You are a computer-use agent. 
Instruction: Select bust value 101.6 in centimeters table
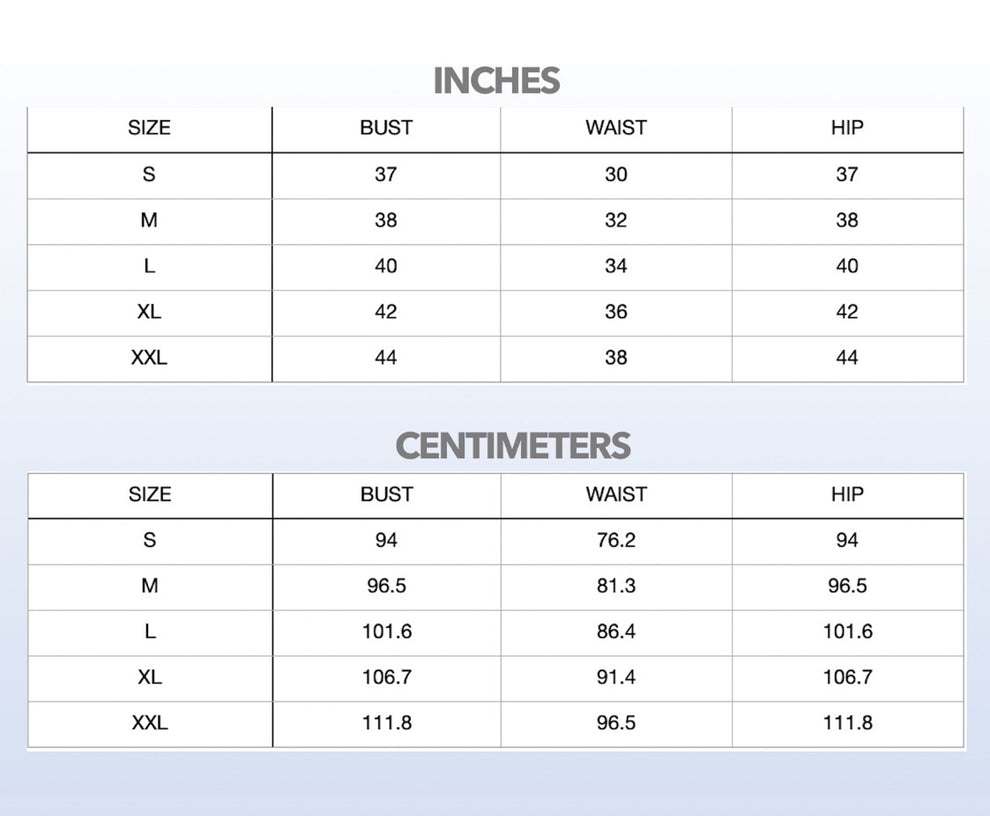[386, 632]
